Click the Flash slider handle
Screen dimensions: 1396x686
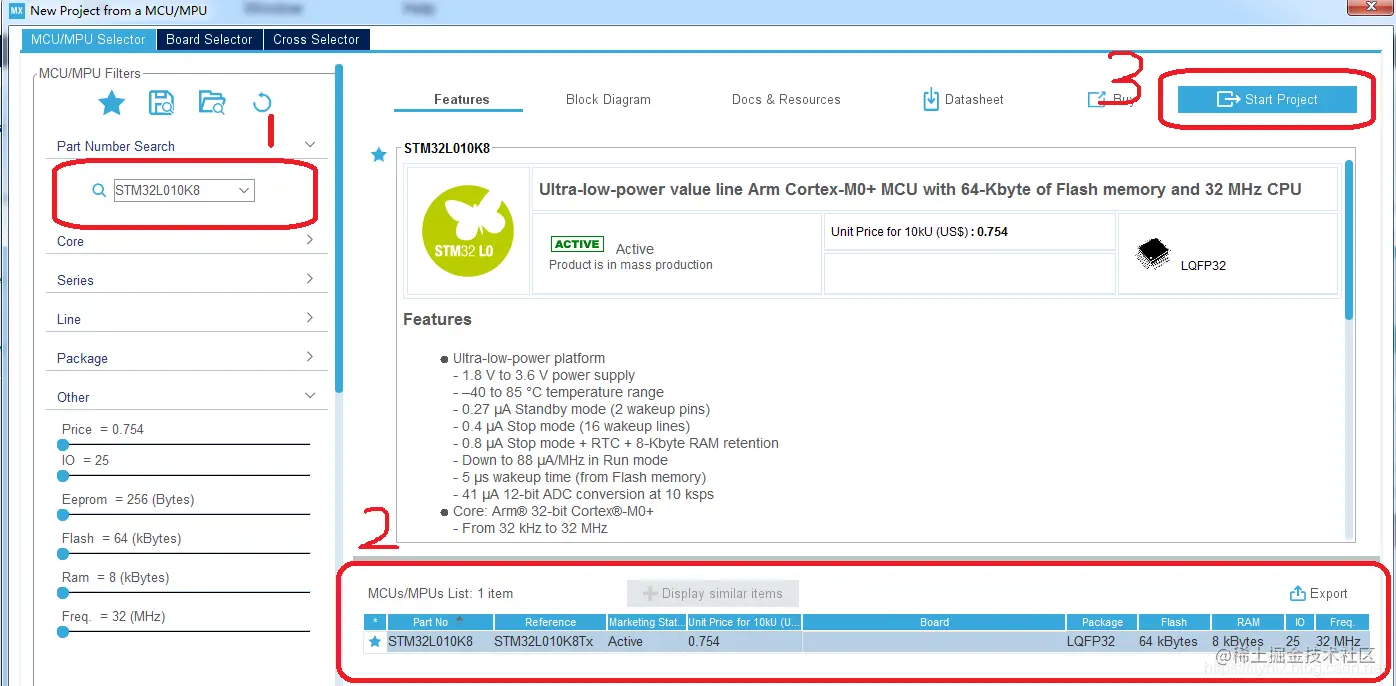click(63, 554)
